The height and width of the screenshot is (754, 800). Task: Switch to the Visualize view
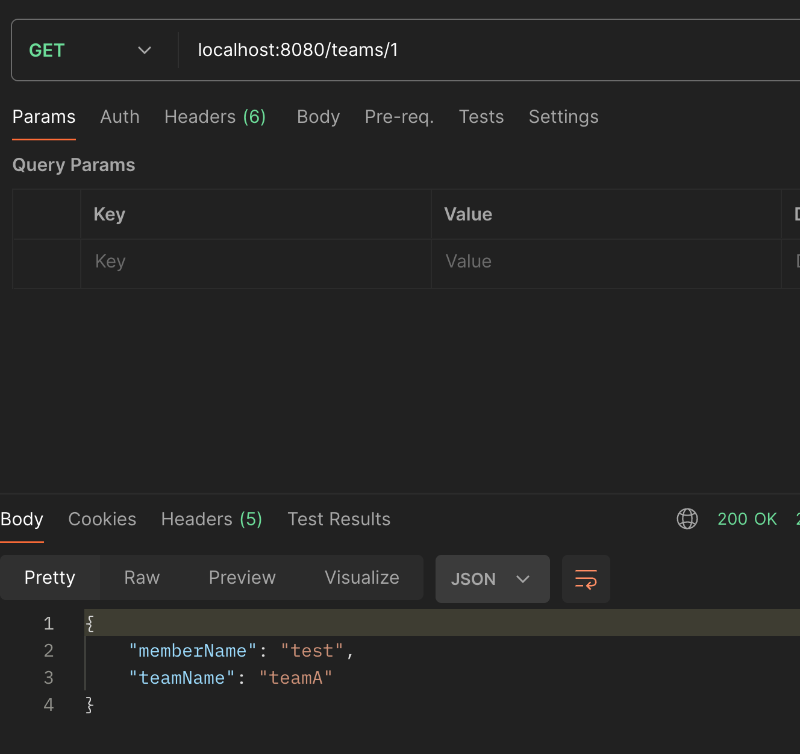(362, 577)
